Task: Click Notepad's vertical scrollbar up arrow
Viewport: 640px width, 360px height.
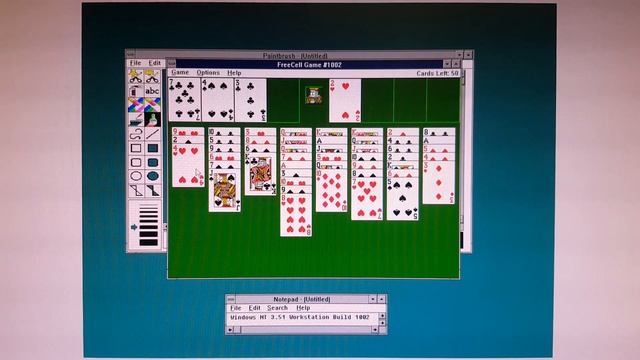Action: 382,316
